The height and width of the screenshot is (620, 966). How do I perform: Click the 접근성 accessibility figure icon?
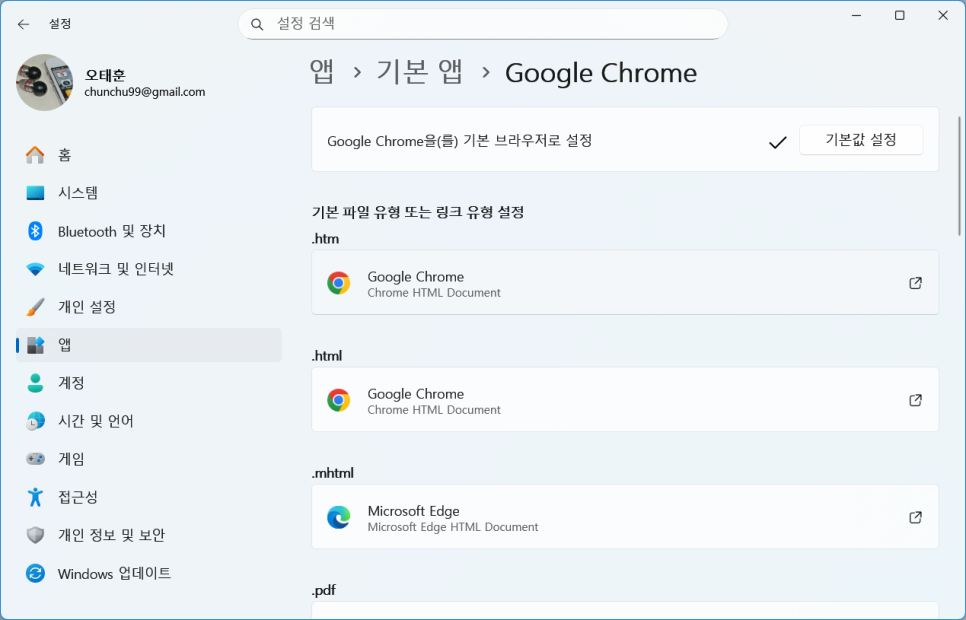point(35,497)
